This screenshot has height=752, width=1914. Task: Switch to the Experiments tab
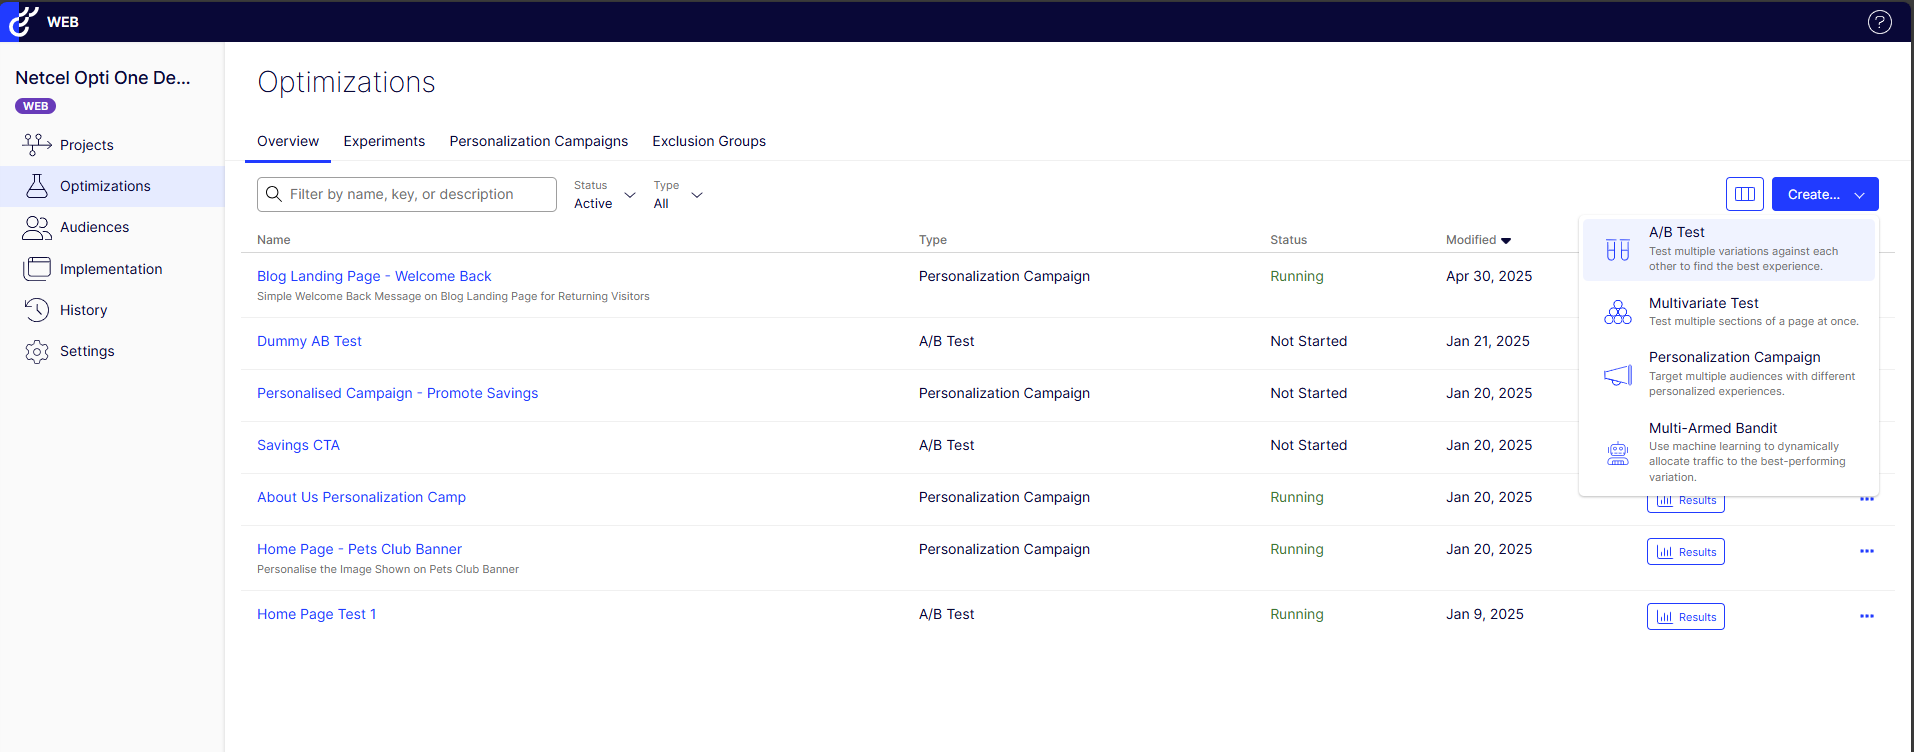coord(384,141)
